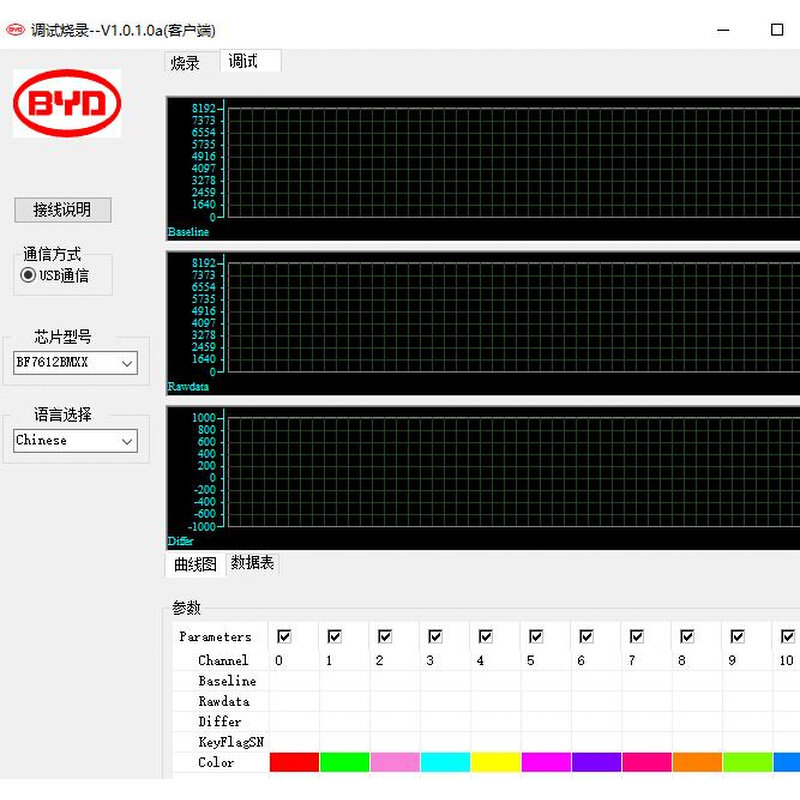Click the orange color swatch for channel 8

[697, 762]
